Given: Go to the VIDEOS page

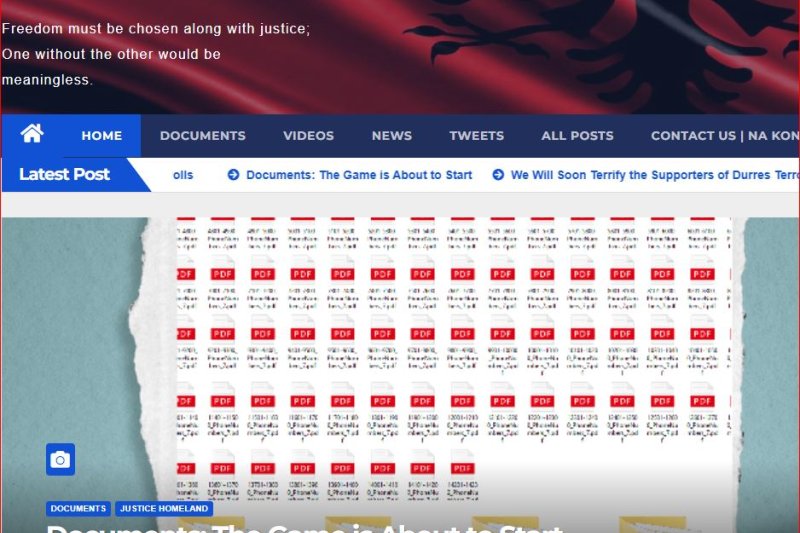Looking at the screenshot, I should click(308, 136).
